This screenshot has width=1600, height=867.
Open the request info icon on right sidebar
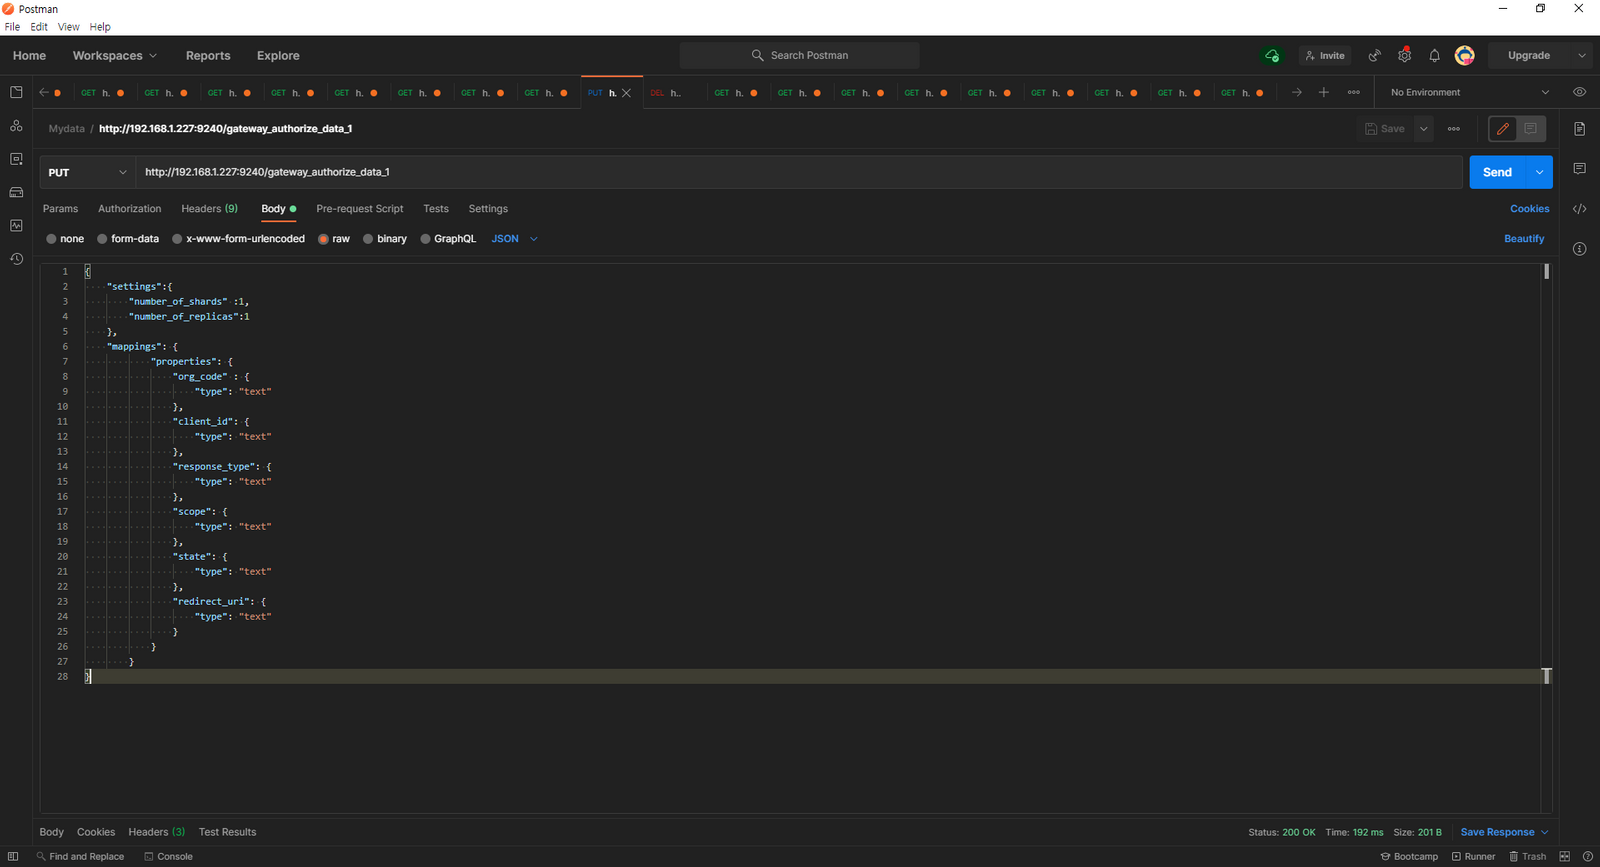(x=1579, y=249)
